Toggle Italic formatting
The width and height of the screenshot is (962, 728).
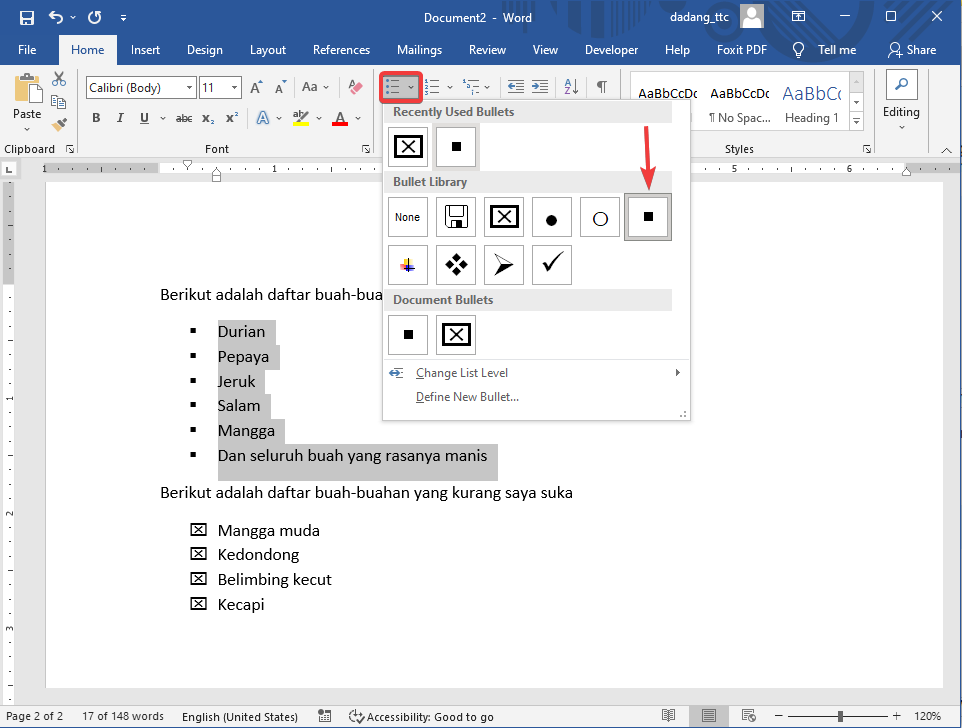pos(120,118)
